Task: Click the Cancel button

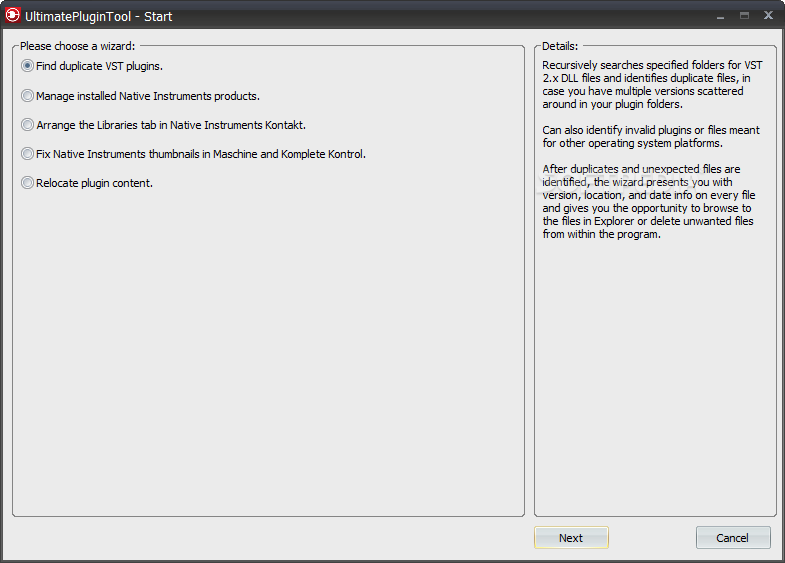Action: coord(733,537)
